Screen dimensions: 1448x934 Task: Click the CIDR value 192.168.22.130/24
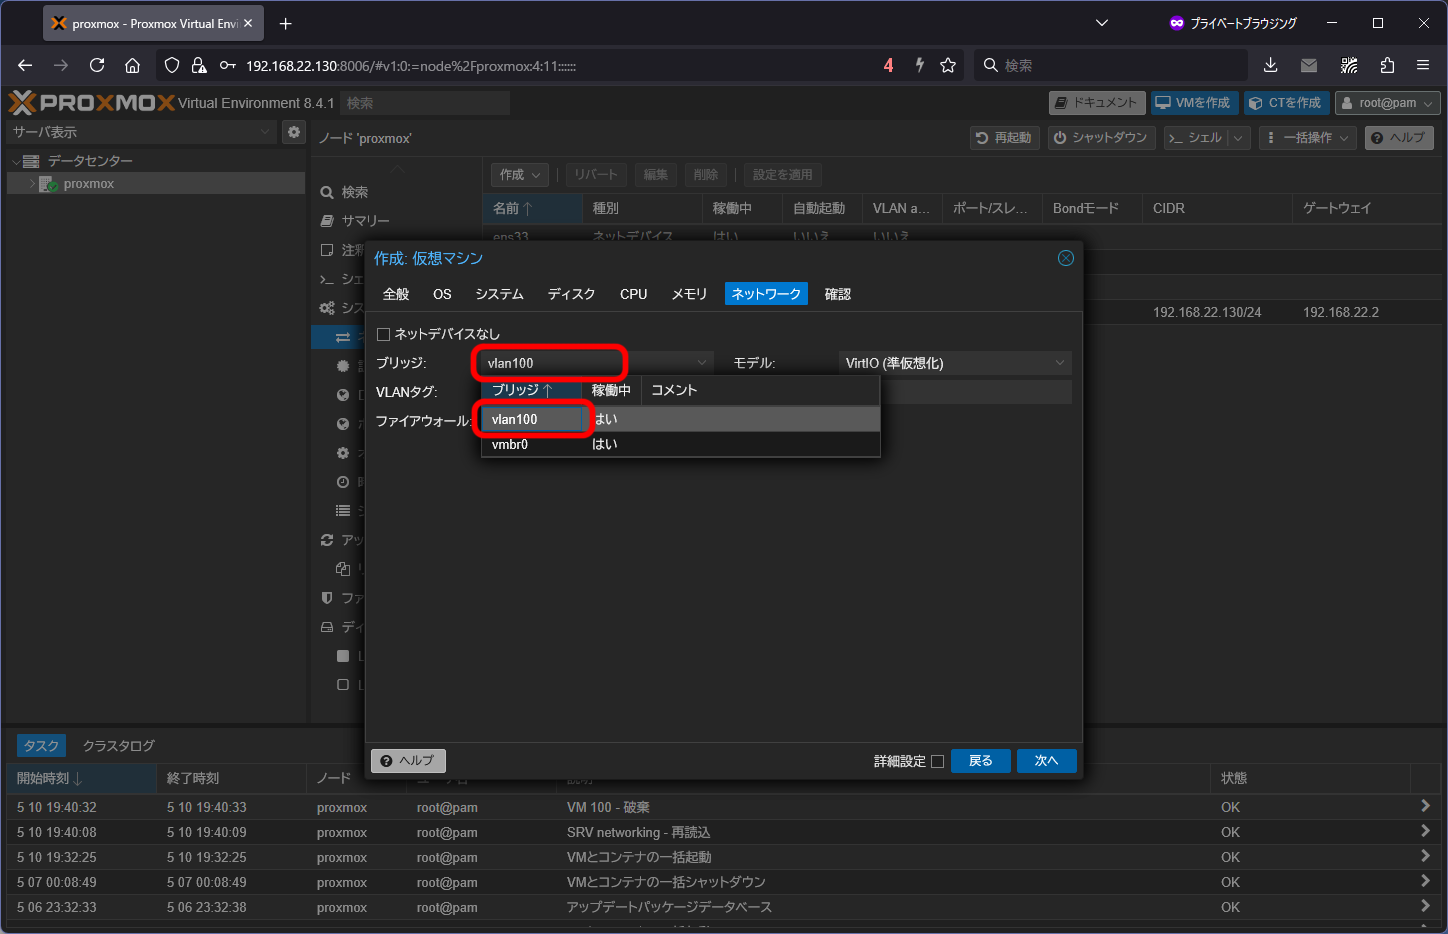[x=1206, y=312]
